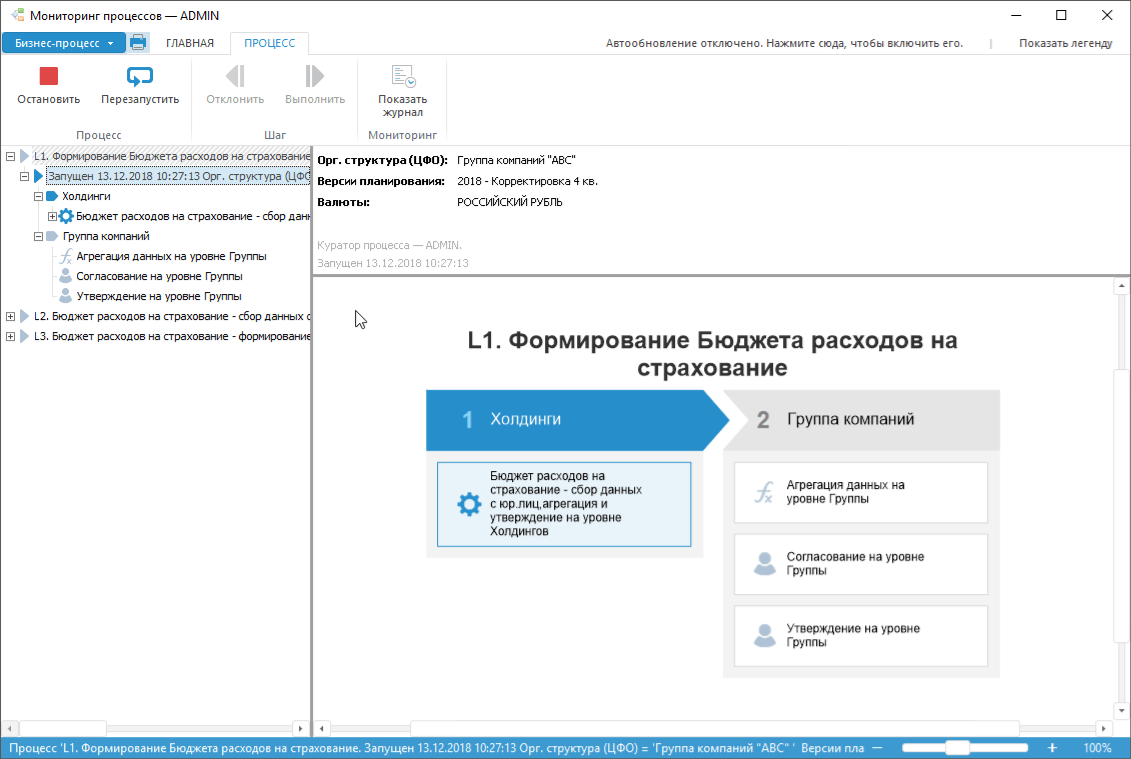
Task: Select the Aggregation fx step in the tree
Action: (x=170, y=256)
